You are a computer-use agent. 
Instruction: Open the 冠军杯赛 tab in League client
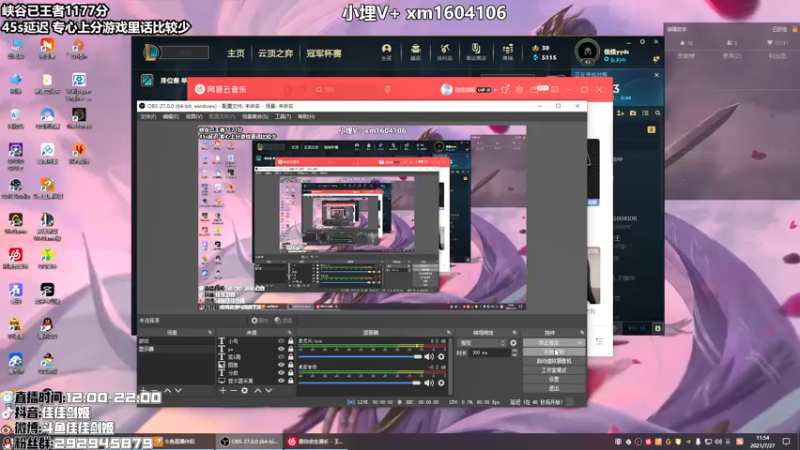tap(323, 53)
